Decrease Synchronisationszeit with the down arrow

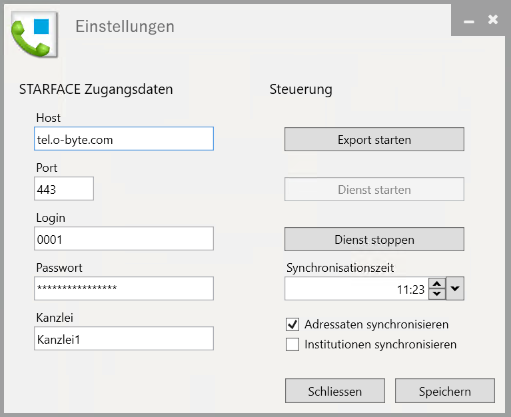point(437,294)
